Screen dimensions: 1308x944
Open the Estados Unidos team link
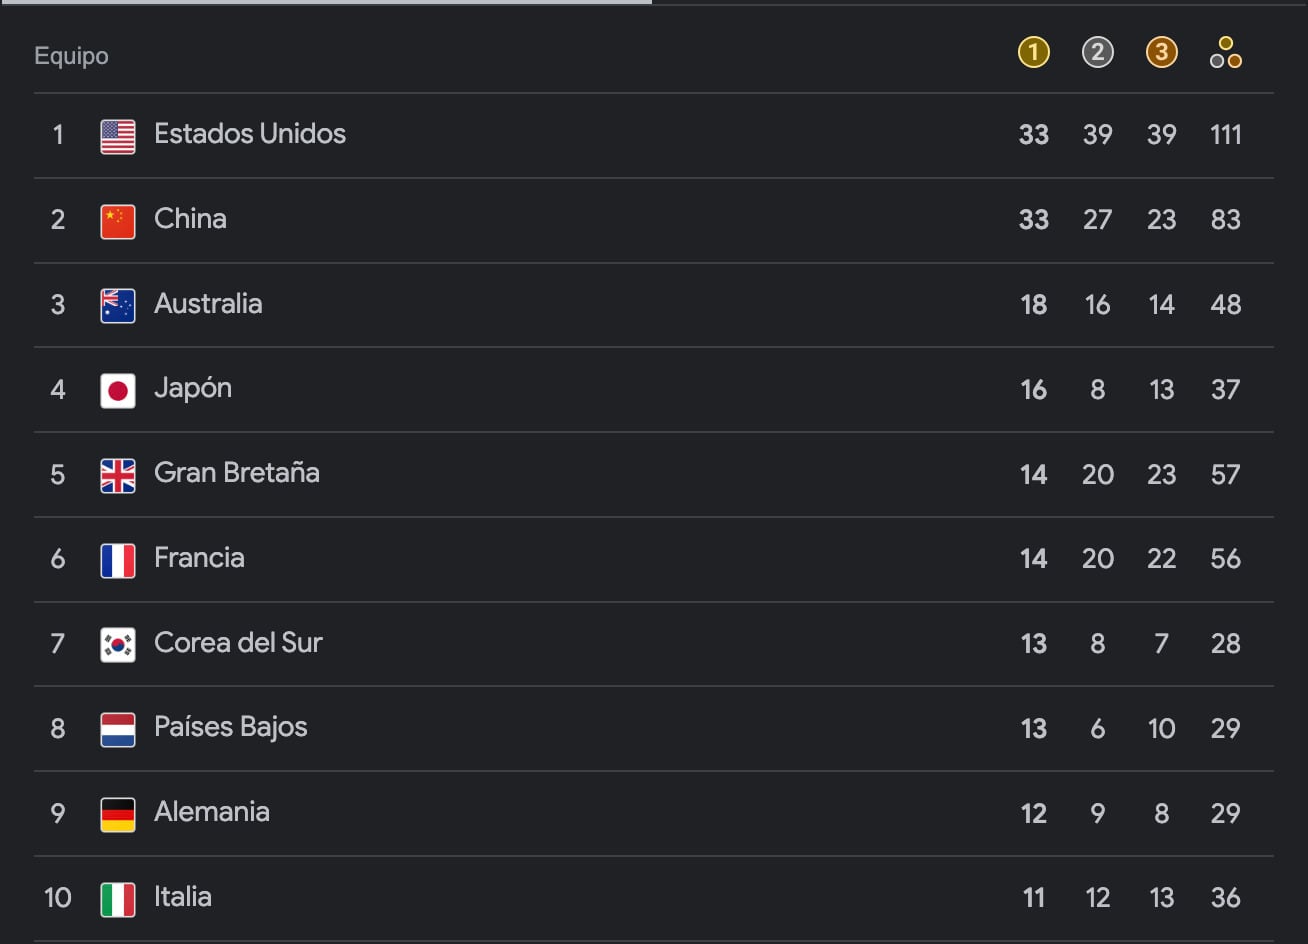point(250,134)
